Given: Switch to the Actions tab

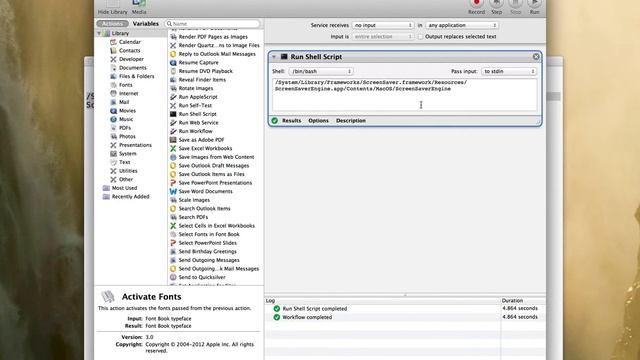Looking at the screenshot, I should (x=112, y=24).
